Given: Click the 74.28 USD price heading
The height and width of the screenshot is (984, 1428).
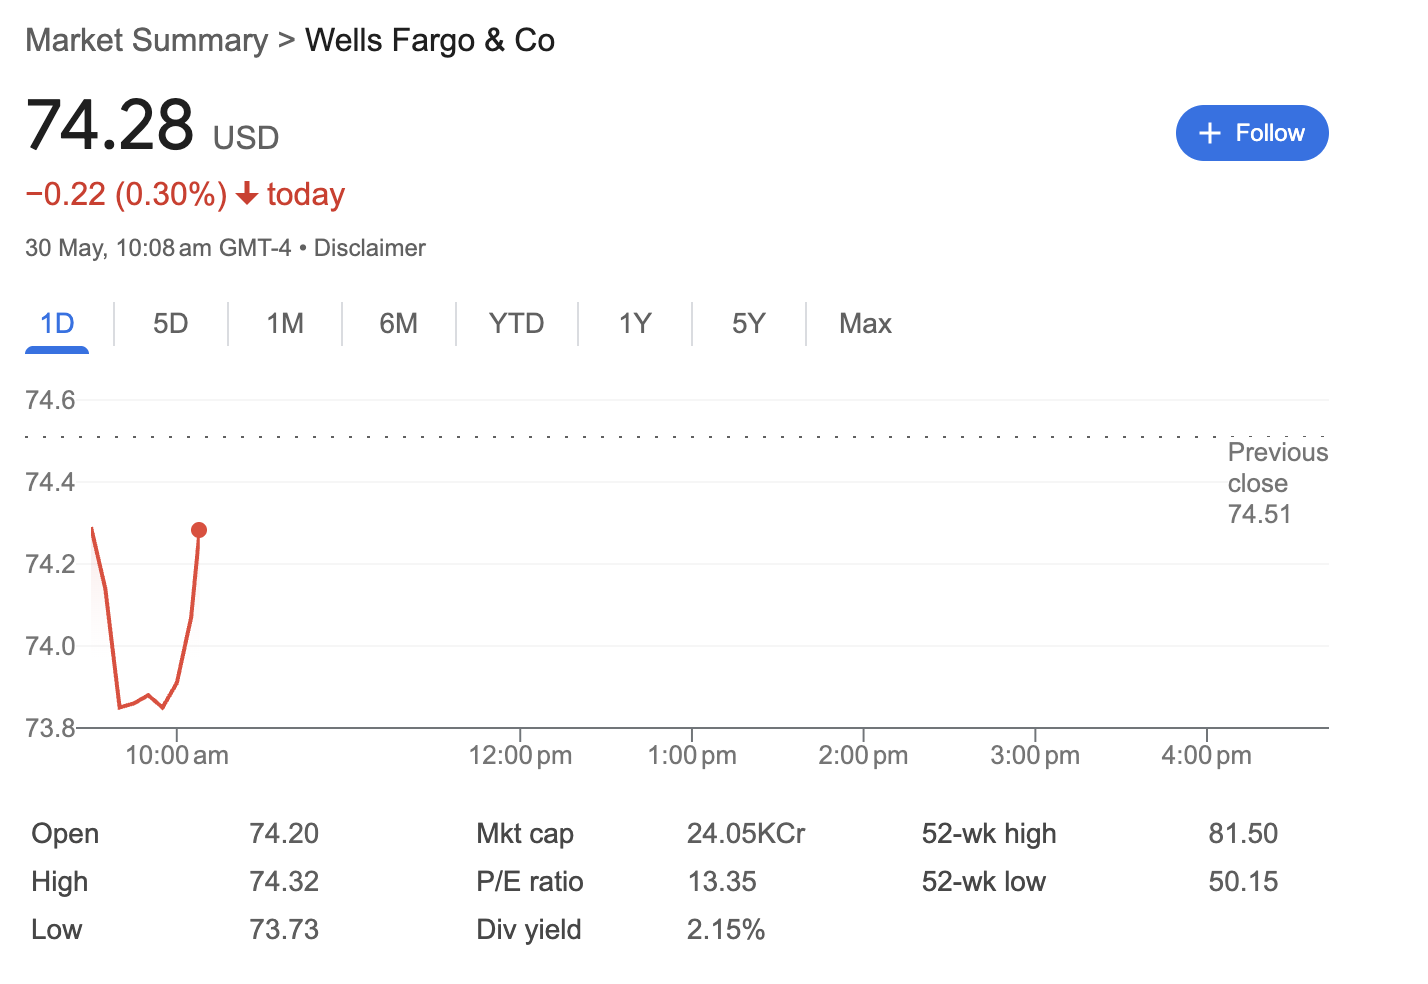Looking at the screenshot, I should tap(152, 126).
